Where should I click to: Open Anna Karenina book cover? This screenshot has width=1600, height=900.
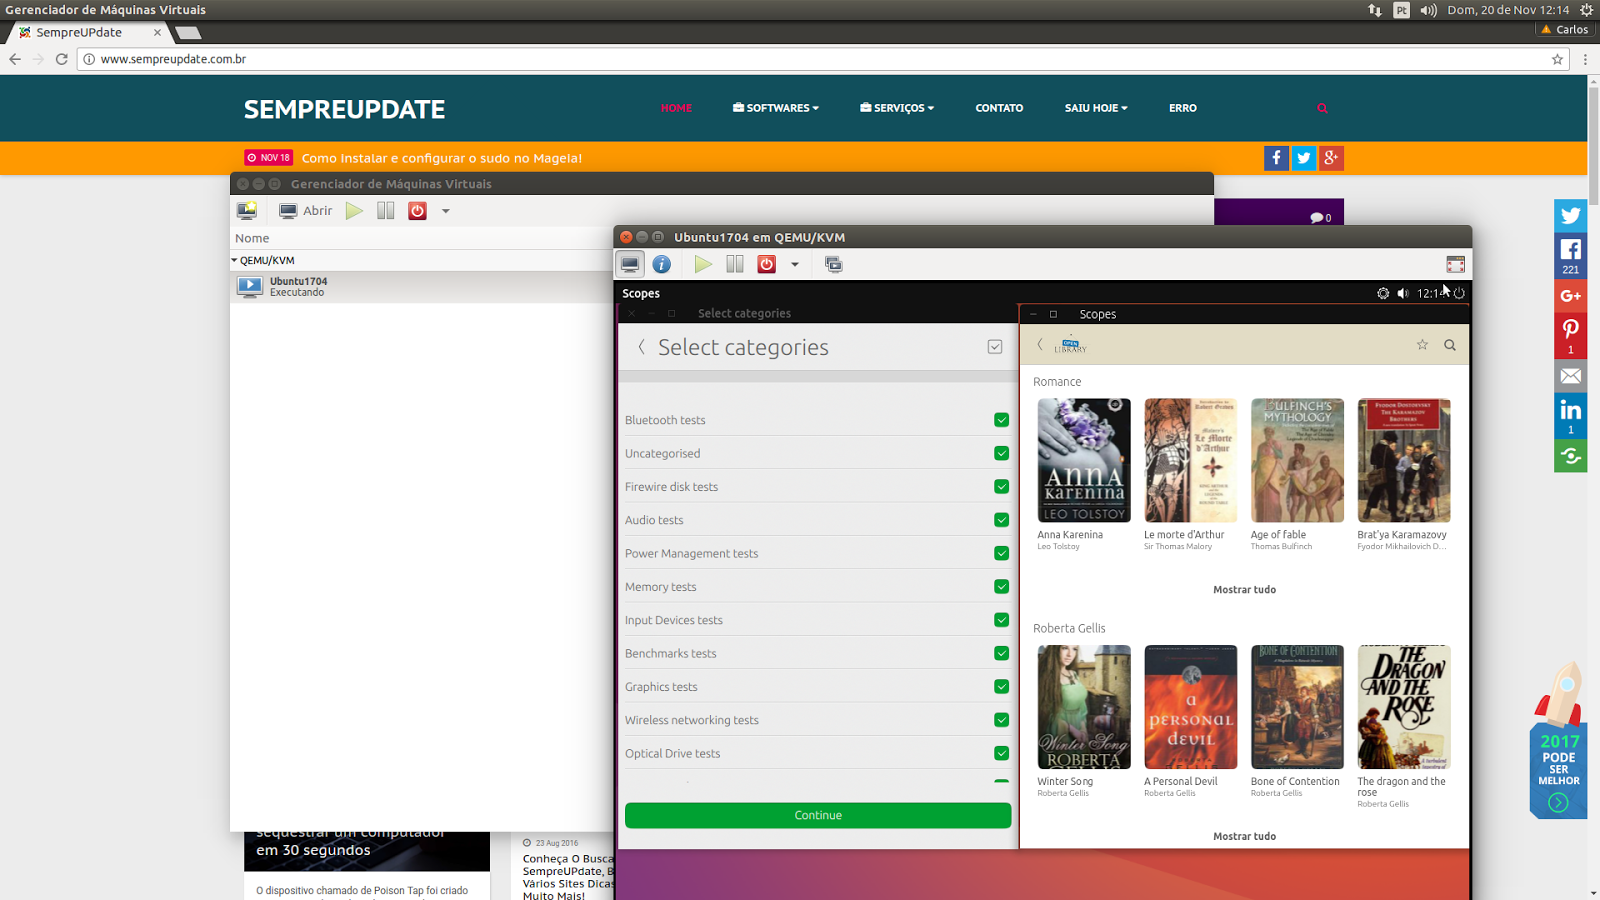[x=1084, y=460]
